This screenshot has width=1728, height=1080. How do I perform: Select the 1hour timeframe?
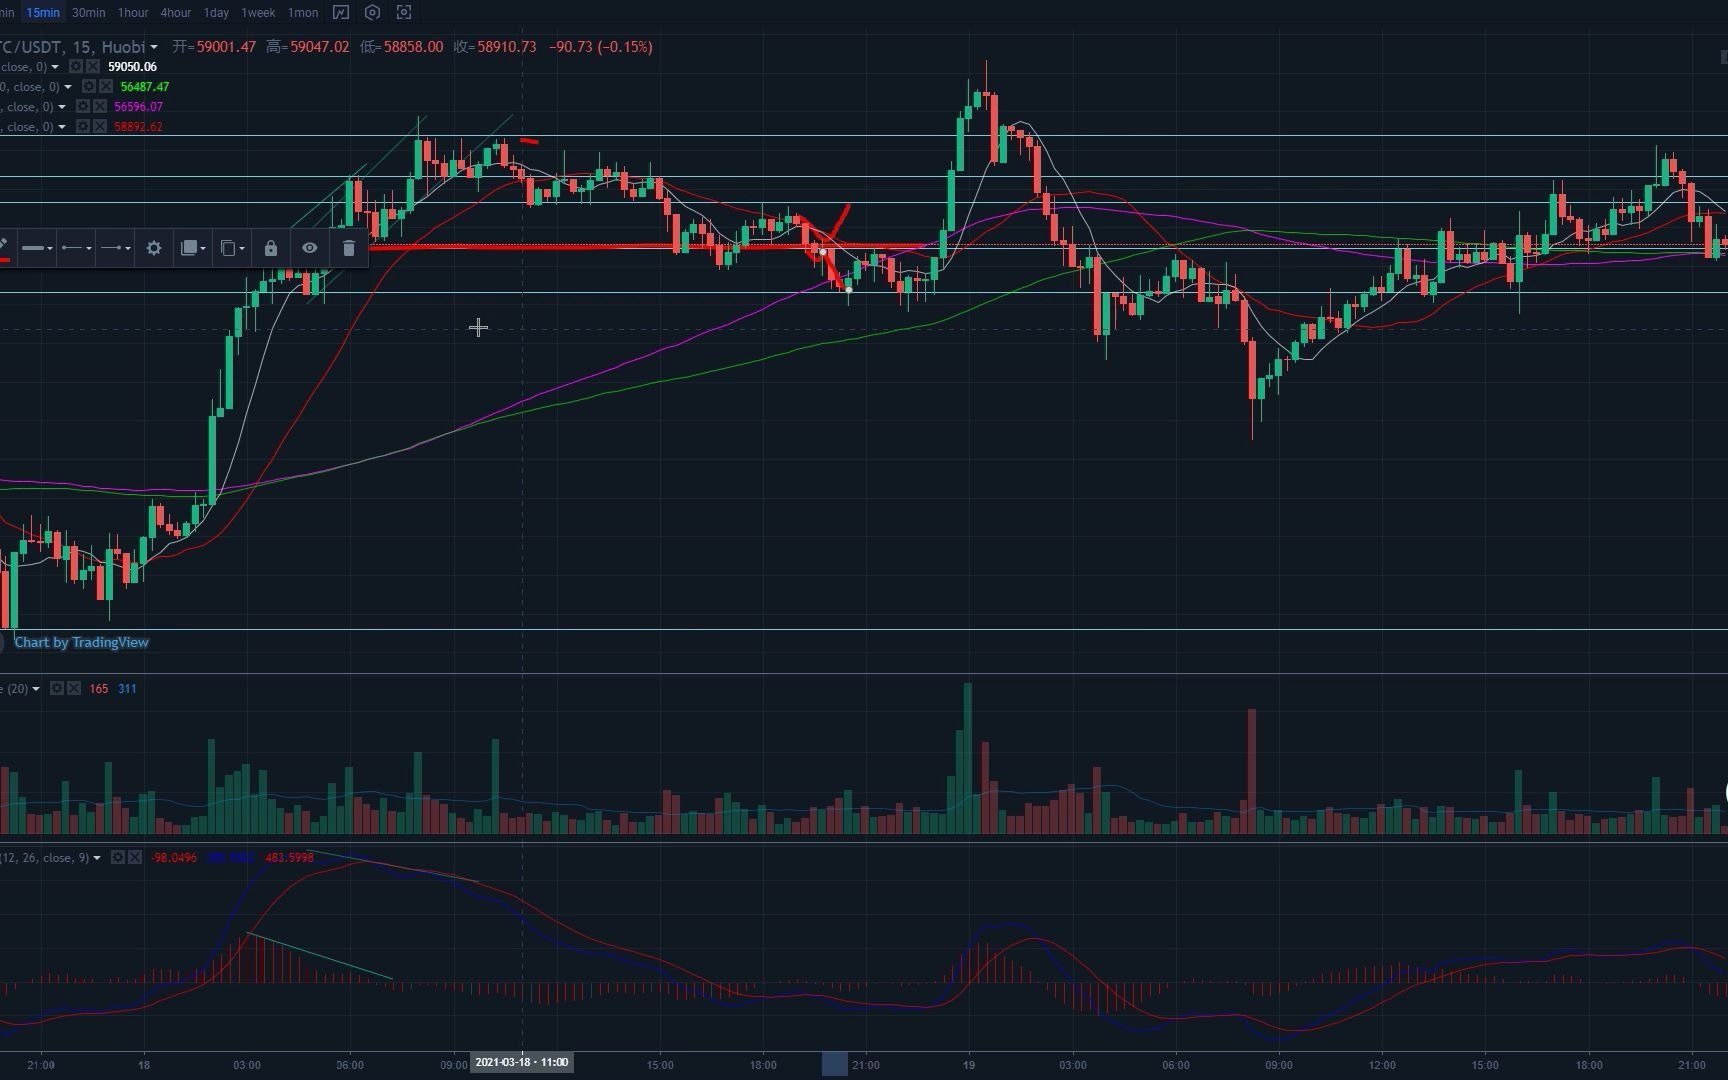[132, 13]
